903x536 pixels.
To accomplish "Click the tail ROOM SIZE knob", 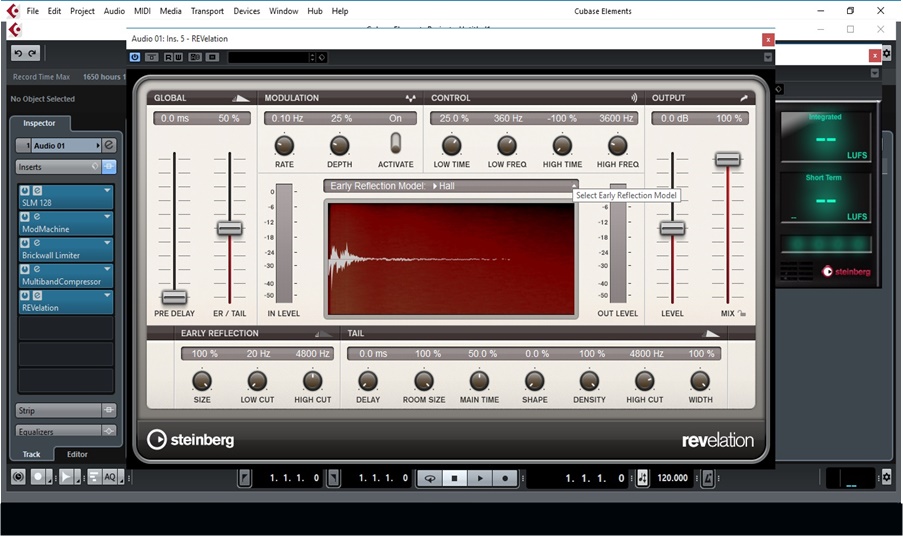I will coord(424,381).
